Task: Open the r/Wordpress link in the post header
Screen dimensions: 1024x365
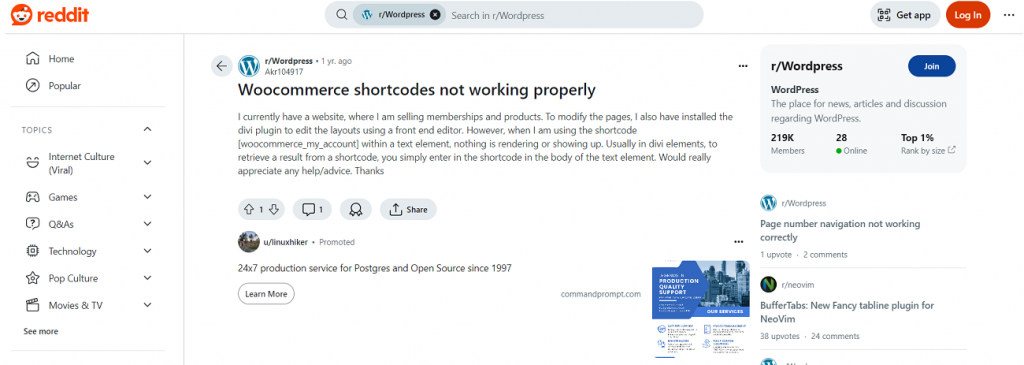Action: click(289, 61)
